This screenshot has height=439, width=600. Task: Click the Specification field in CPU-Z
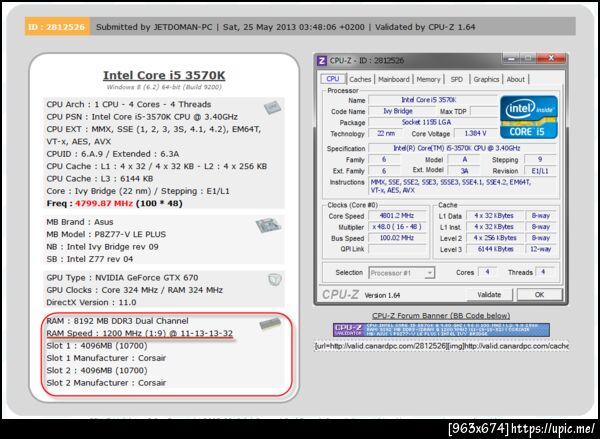[462, 148]
